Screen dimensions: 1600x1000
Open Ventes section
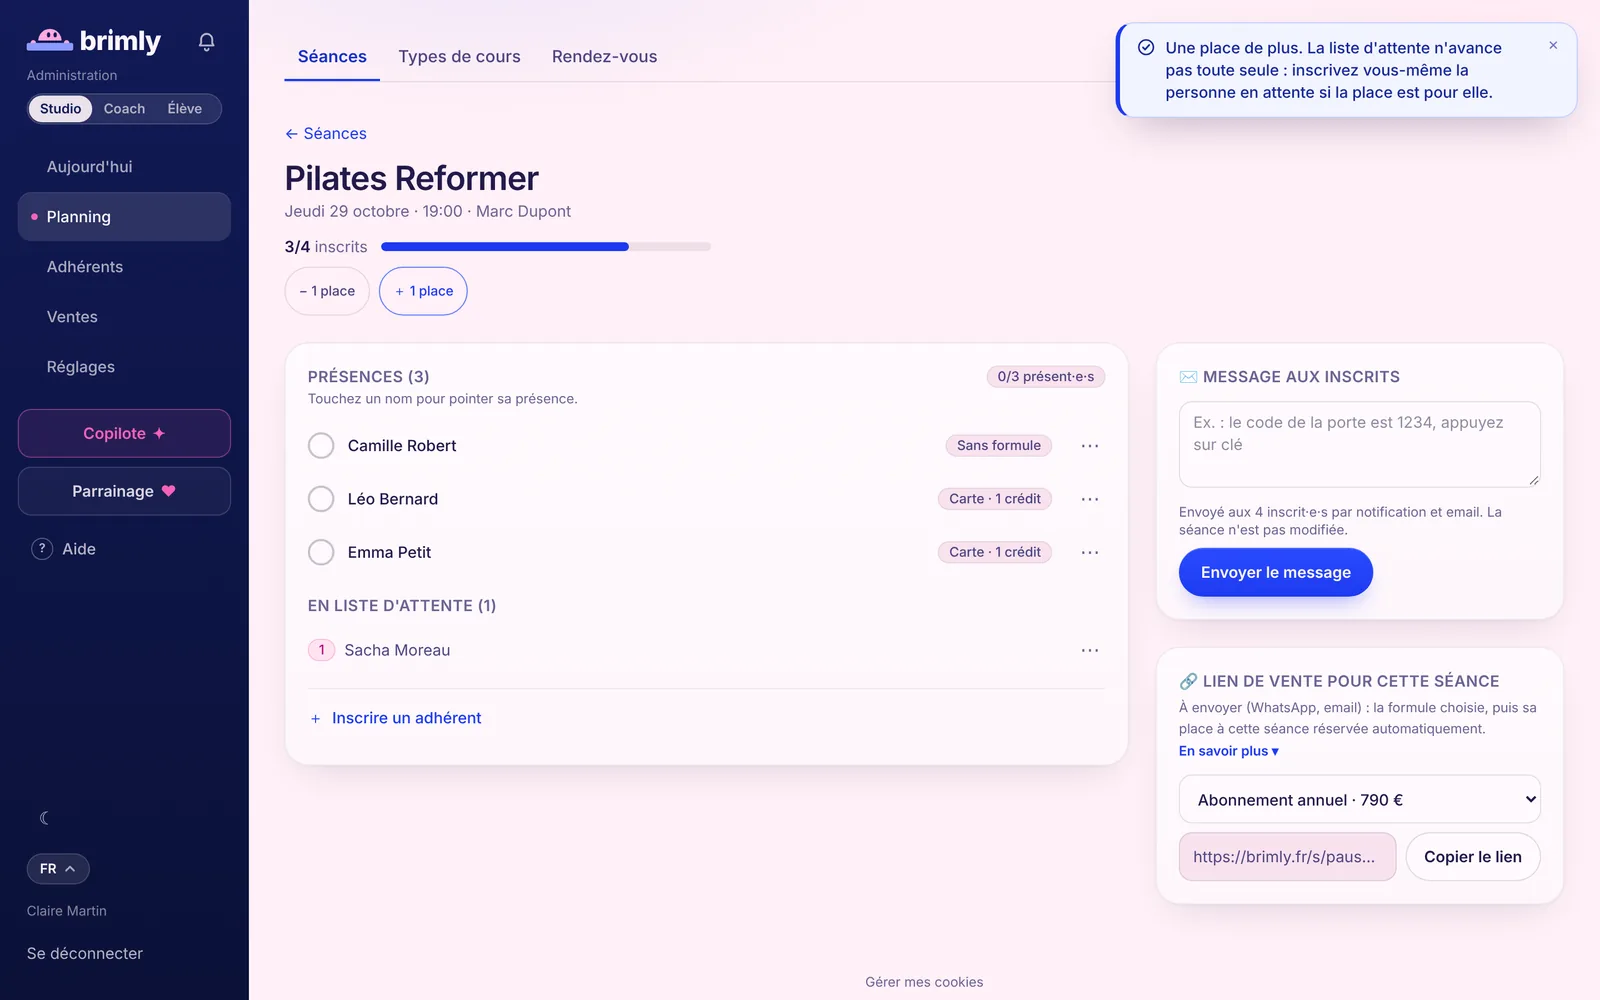[x=124, y=317]
